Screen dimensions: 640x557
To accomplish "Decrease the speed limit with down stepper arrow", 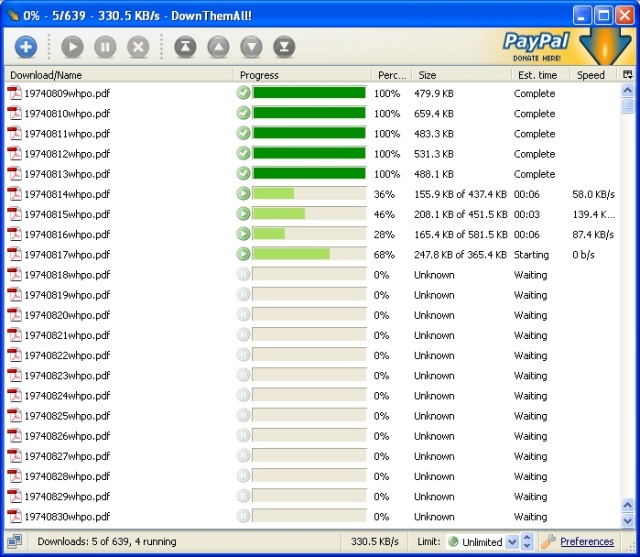I will coord(527,546).
